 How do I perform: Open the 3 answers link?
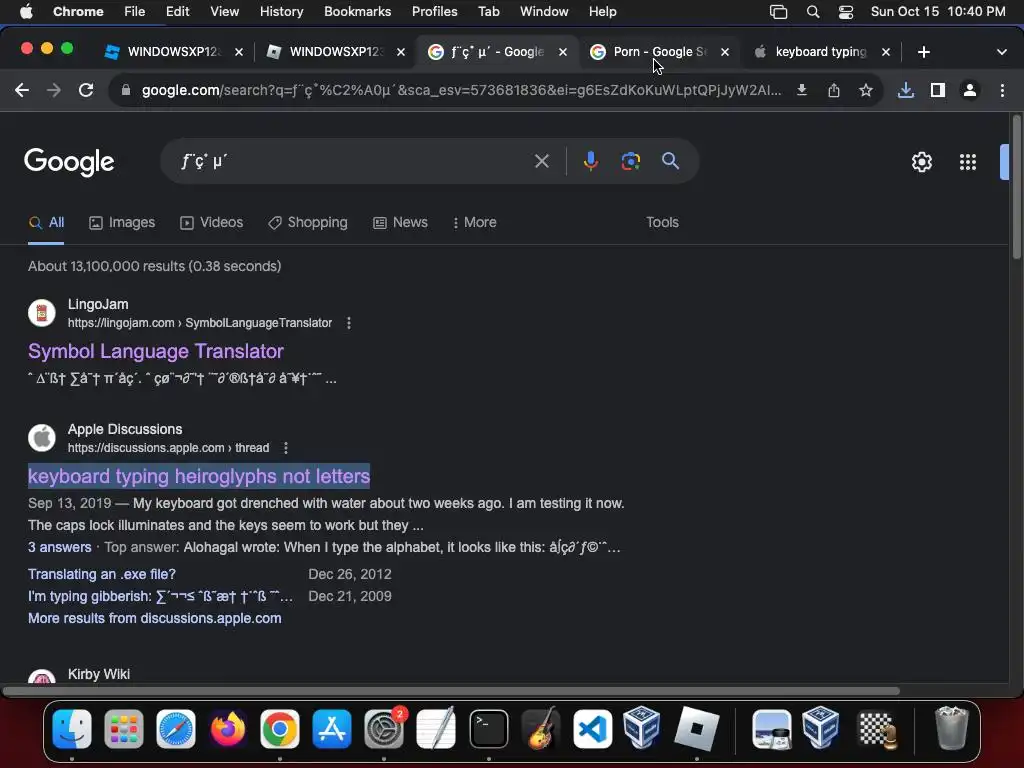click(x=59, y=547)
